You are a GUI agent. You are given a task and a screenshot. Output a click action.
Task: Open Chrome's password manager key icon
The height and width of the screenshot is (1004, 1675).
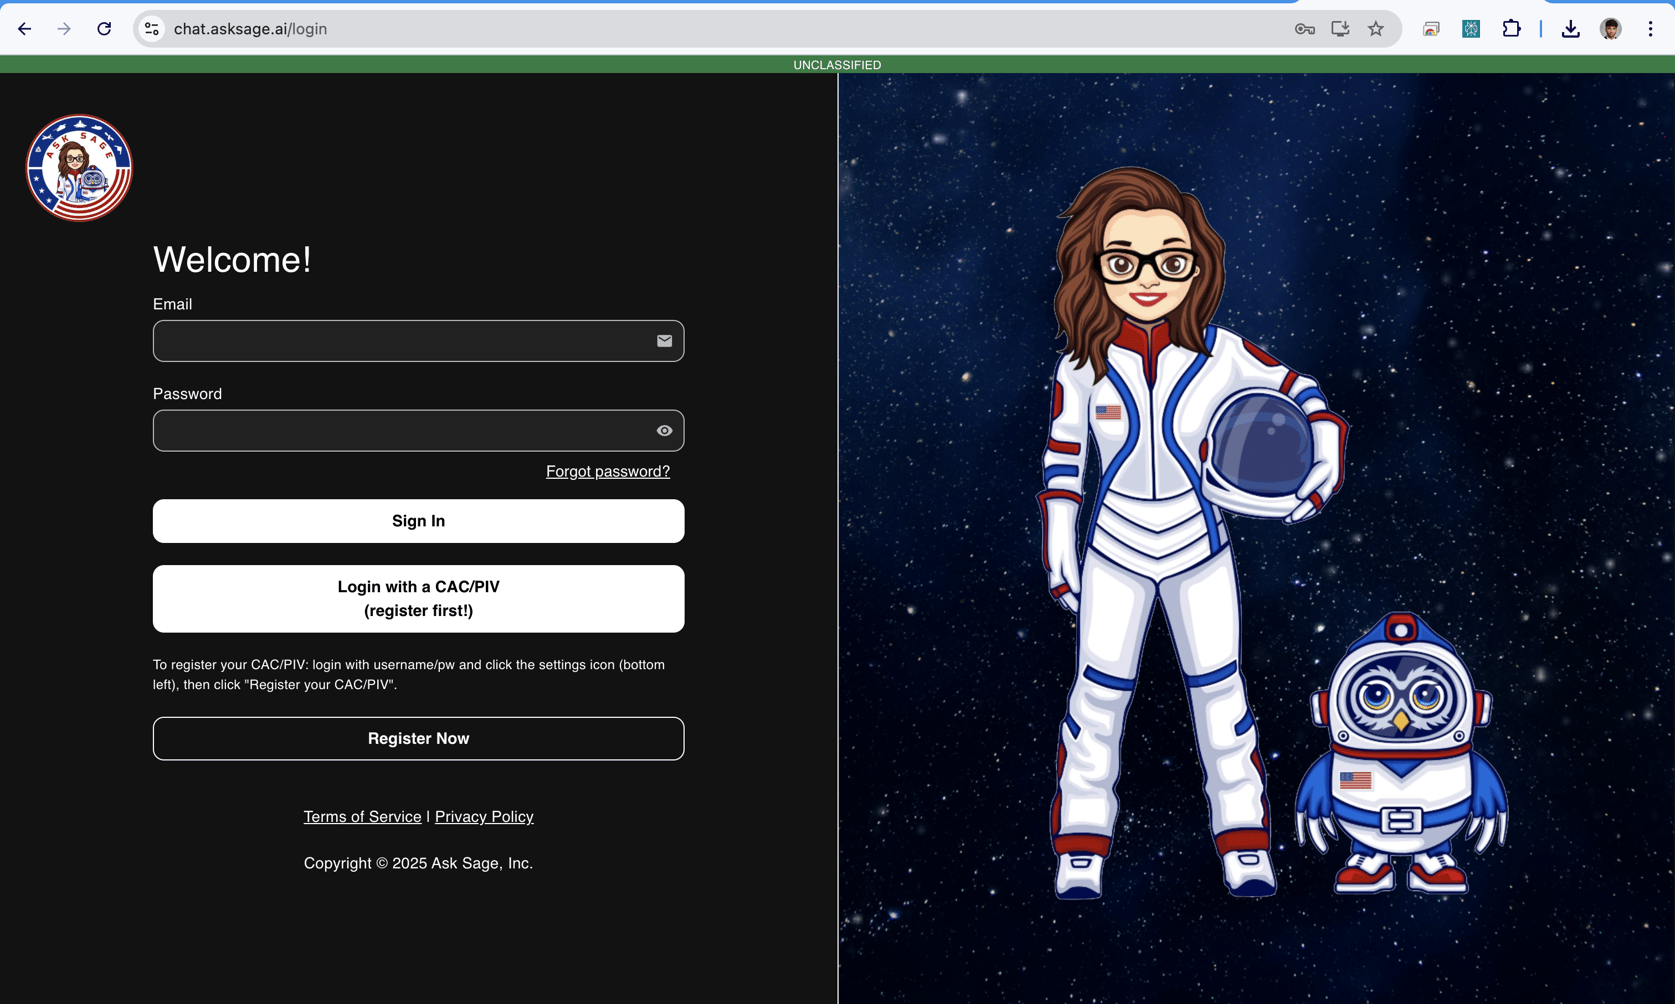[1304, 29]
